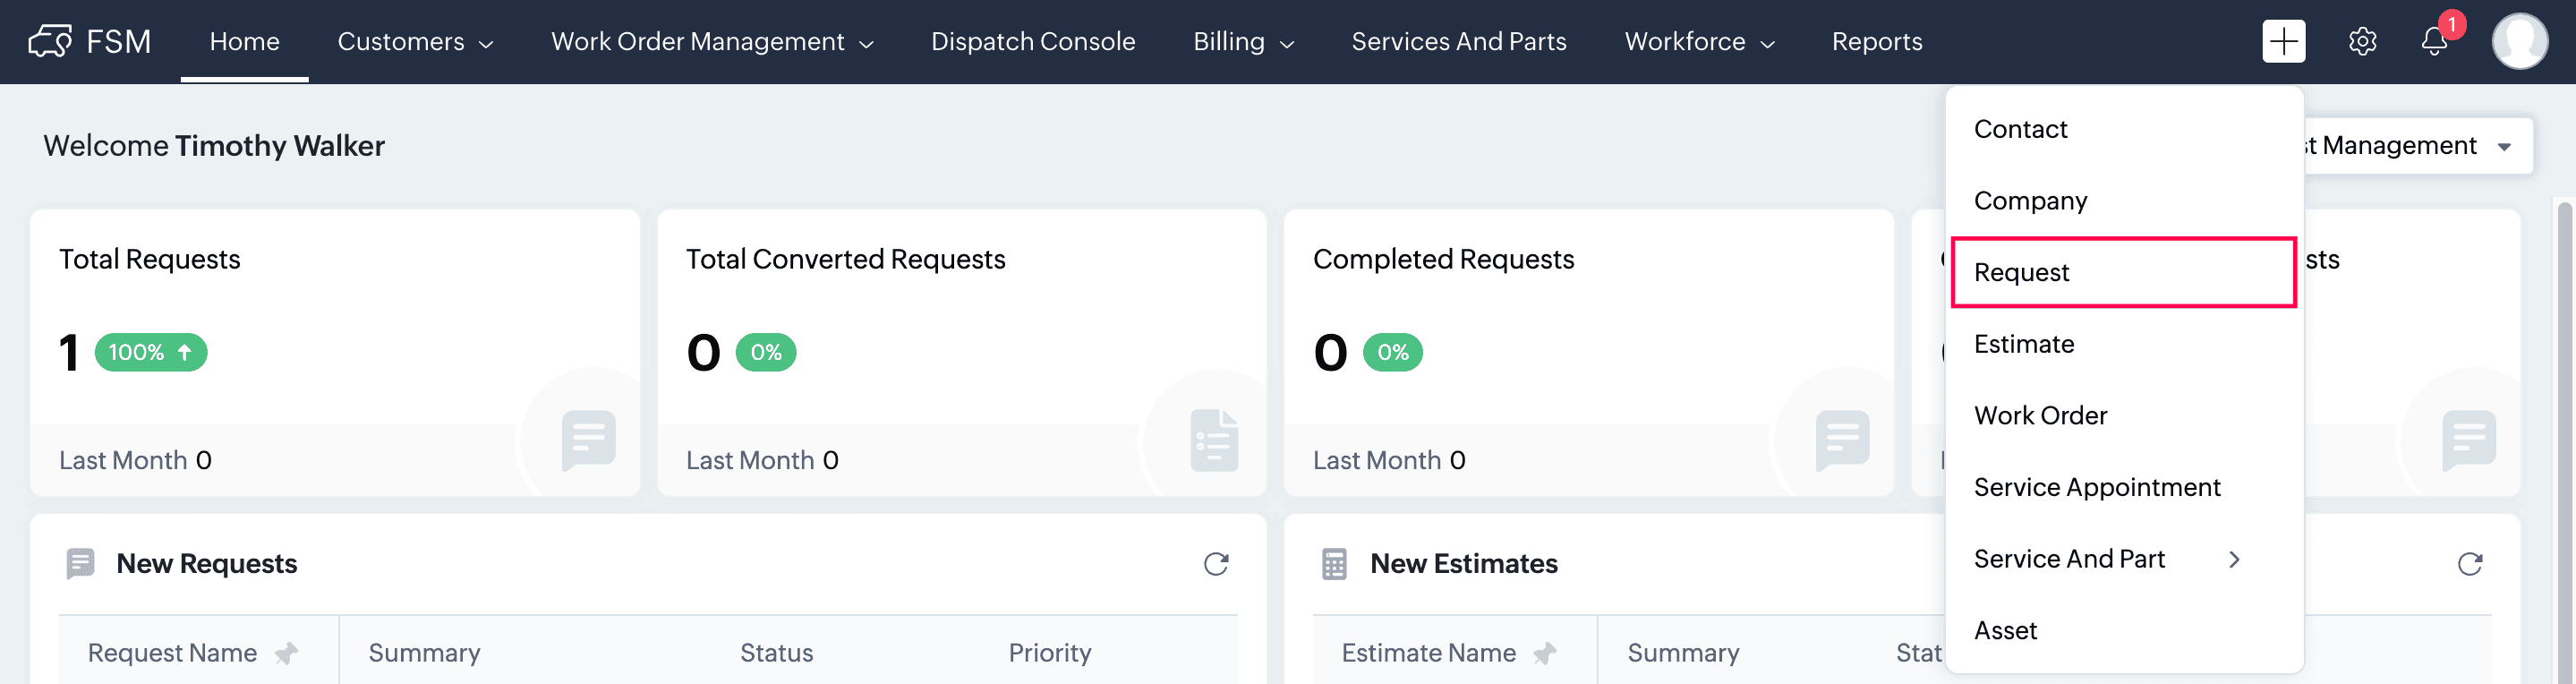Image resolution: width=2576 pixels, height=684 pixels.
Task: Refresh the New Estimates widget
Action: click(x=2469, y=564)
